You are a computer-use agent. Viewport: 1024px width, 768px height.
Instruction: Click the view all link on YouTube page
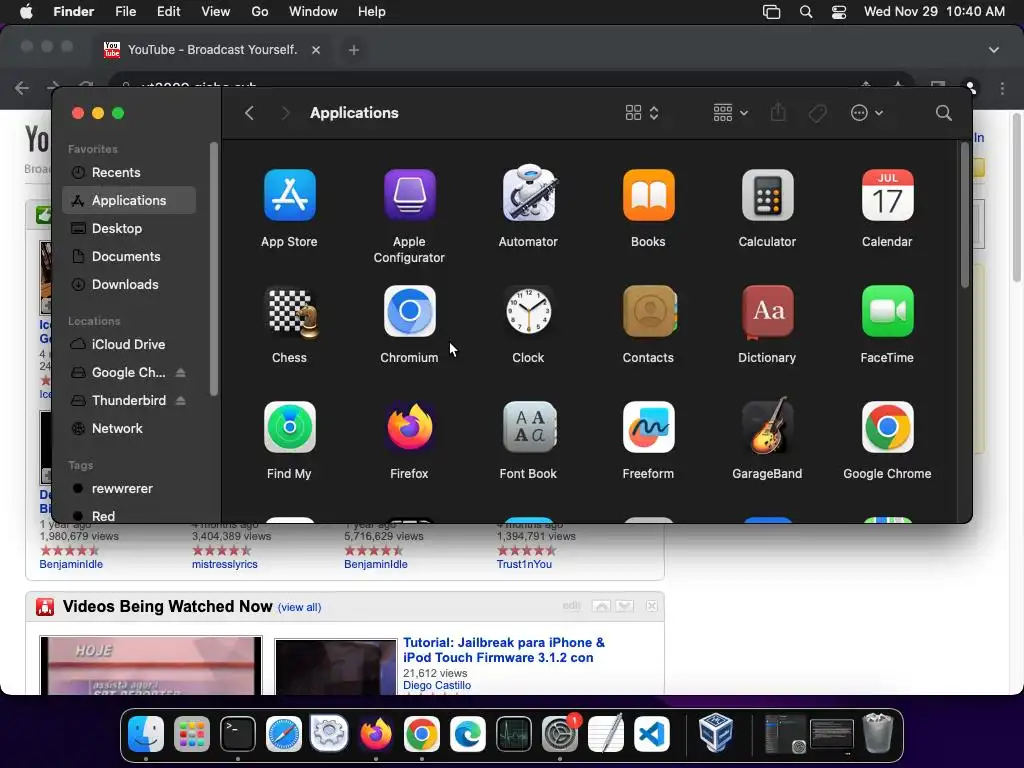click(x=300, y=607)
